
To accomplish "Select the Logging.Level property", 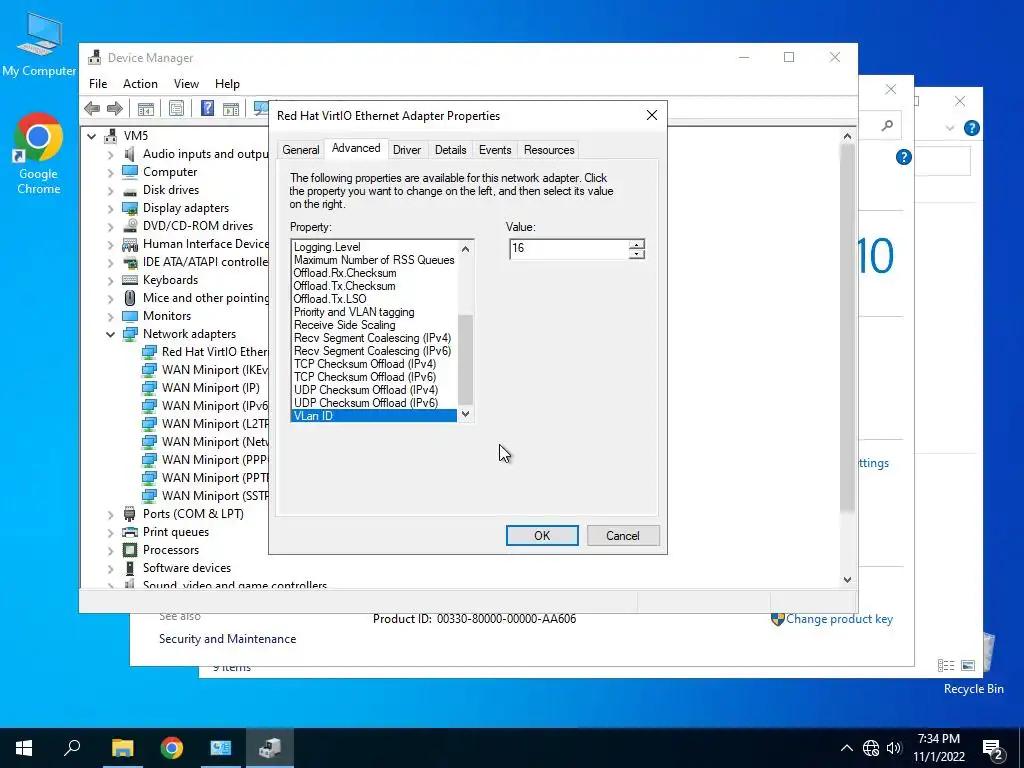I will (x=374, y=247).
